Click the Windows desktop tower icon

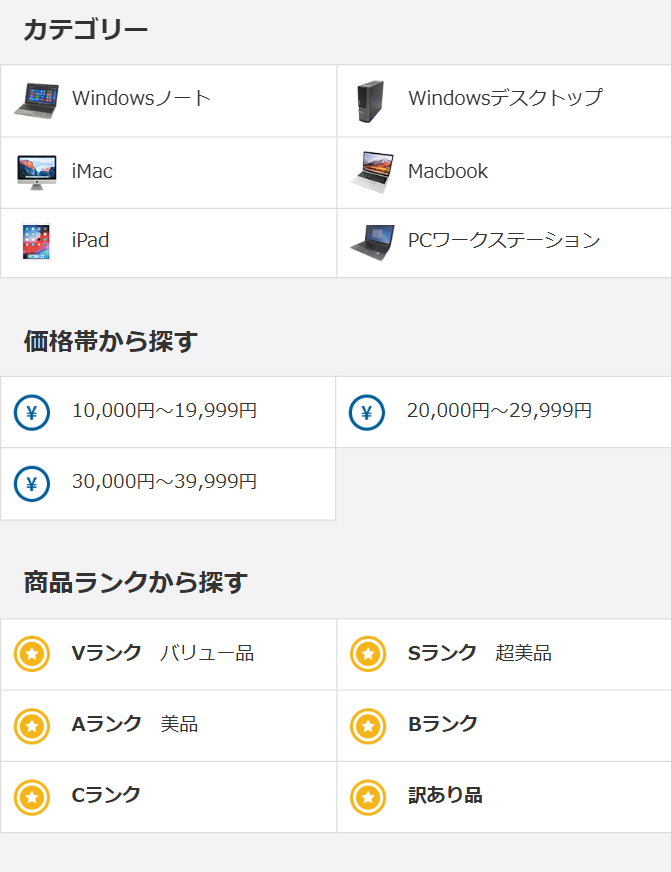[370, 102]
